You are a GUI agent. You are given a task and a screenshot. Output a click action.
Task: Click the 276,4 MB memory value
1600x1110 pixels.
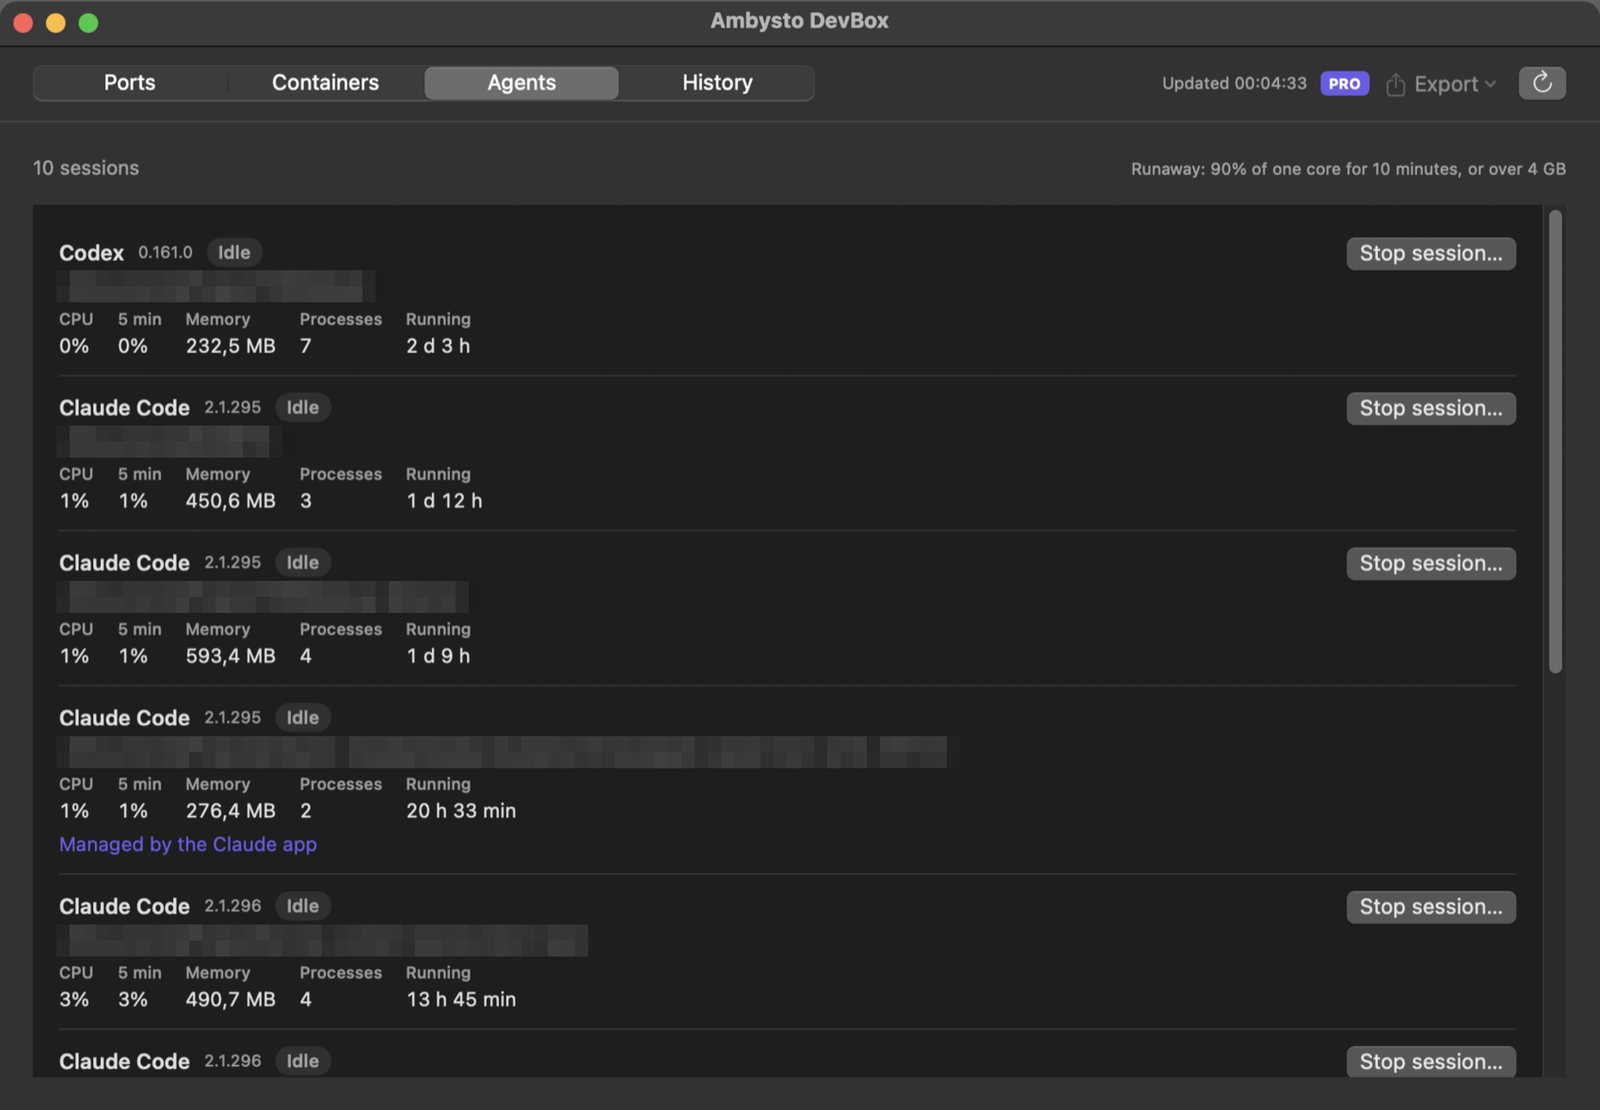point(230,811)
